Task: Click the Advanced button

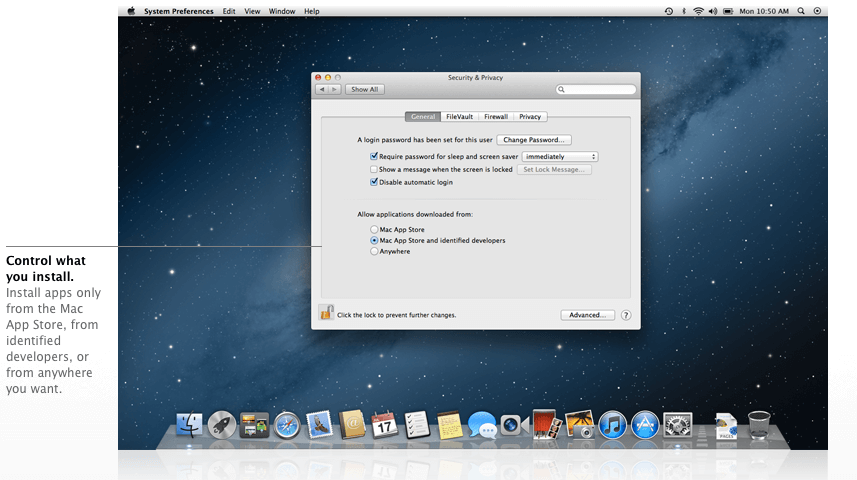Action: point(588,315)
